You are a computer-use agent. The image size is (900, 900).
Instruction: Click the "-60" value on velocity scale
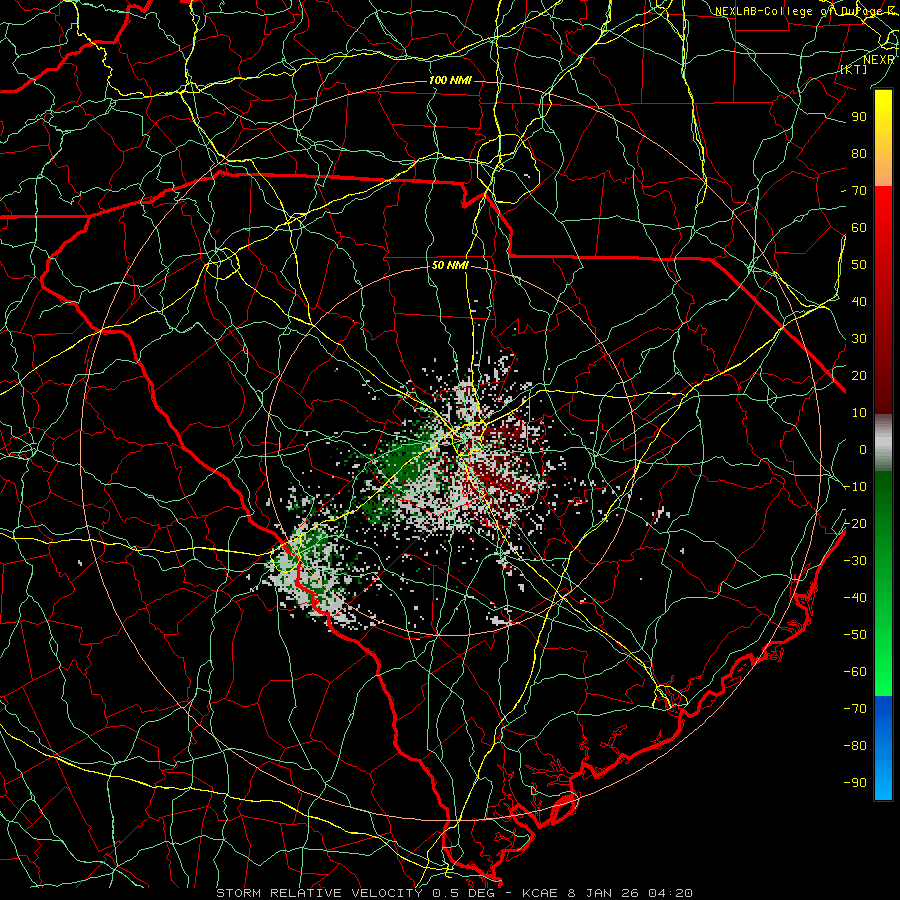click(x=855, y=672)
